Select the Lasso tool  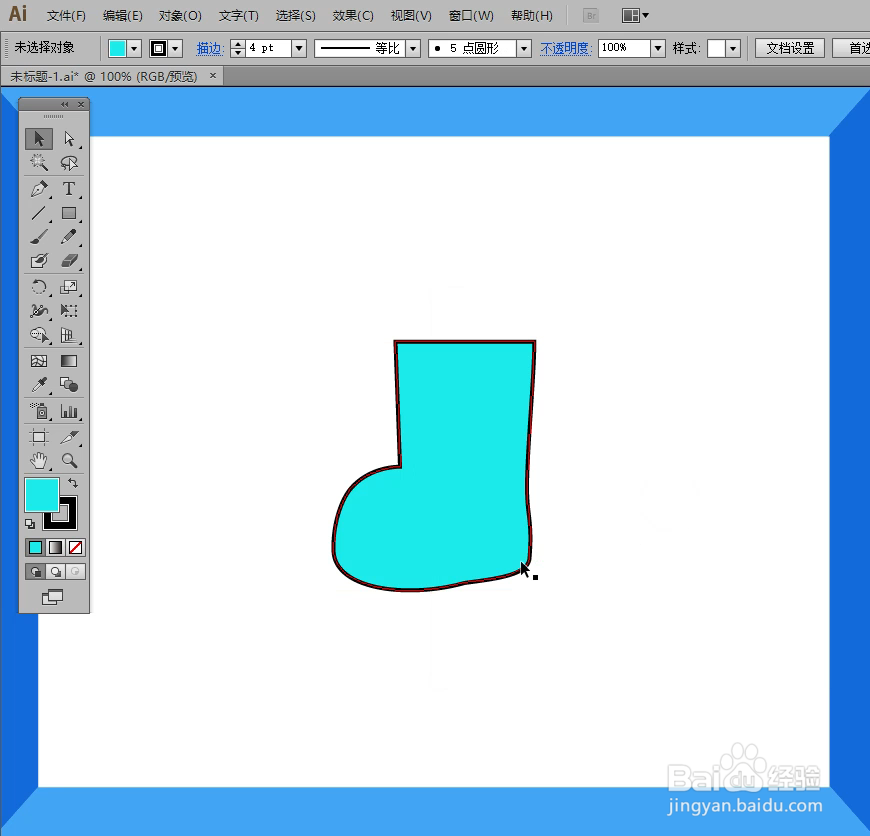tap(69, 163)
